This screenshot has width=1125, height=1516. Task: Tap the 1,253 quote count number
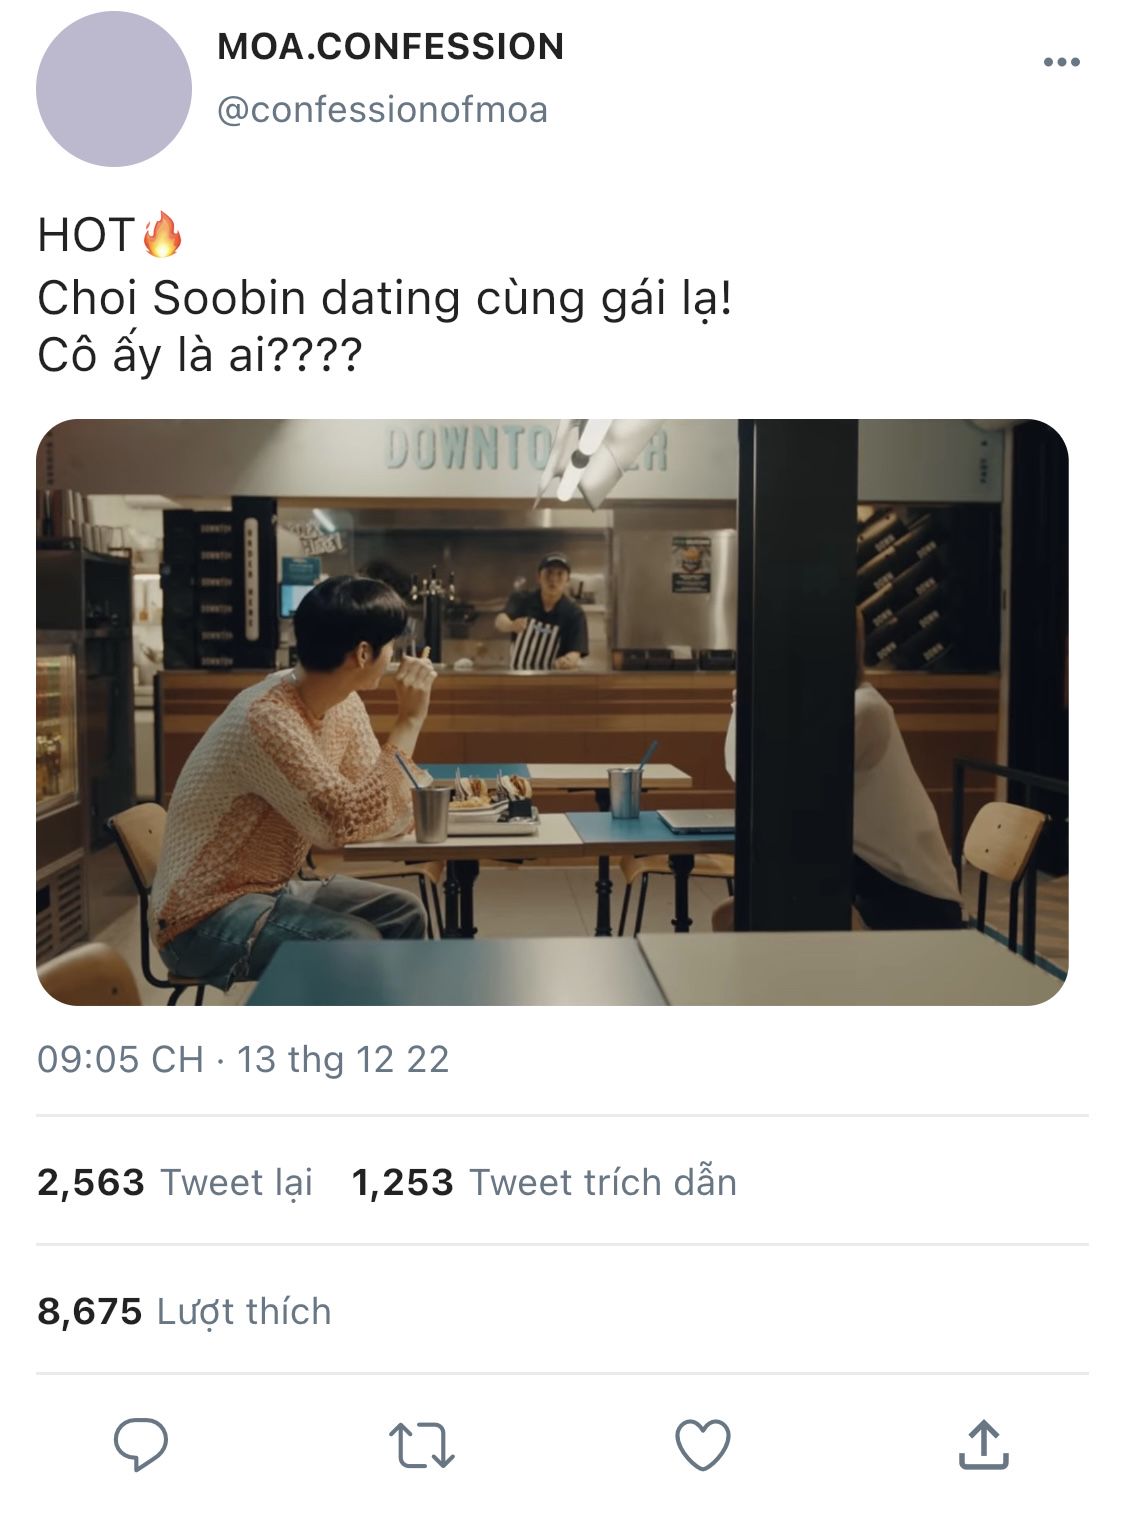point(403,1182)
